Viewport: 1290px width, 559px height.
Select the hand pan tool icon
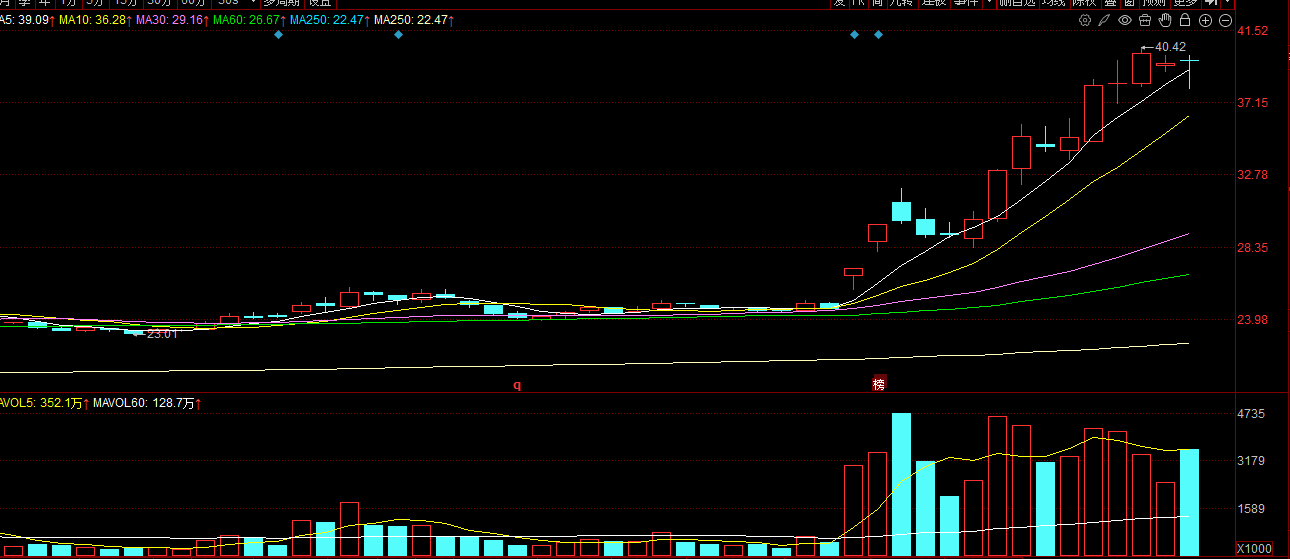point(1165,20)
